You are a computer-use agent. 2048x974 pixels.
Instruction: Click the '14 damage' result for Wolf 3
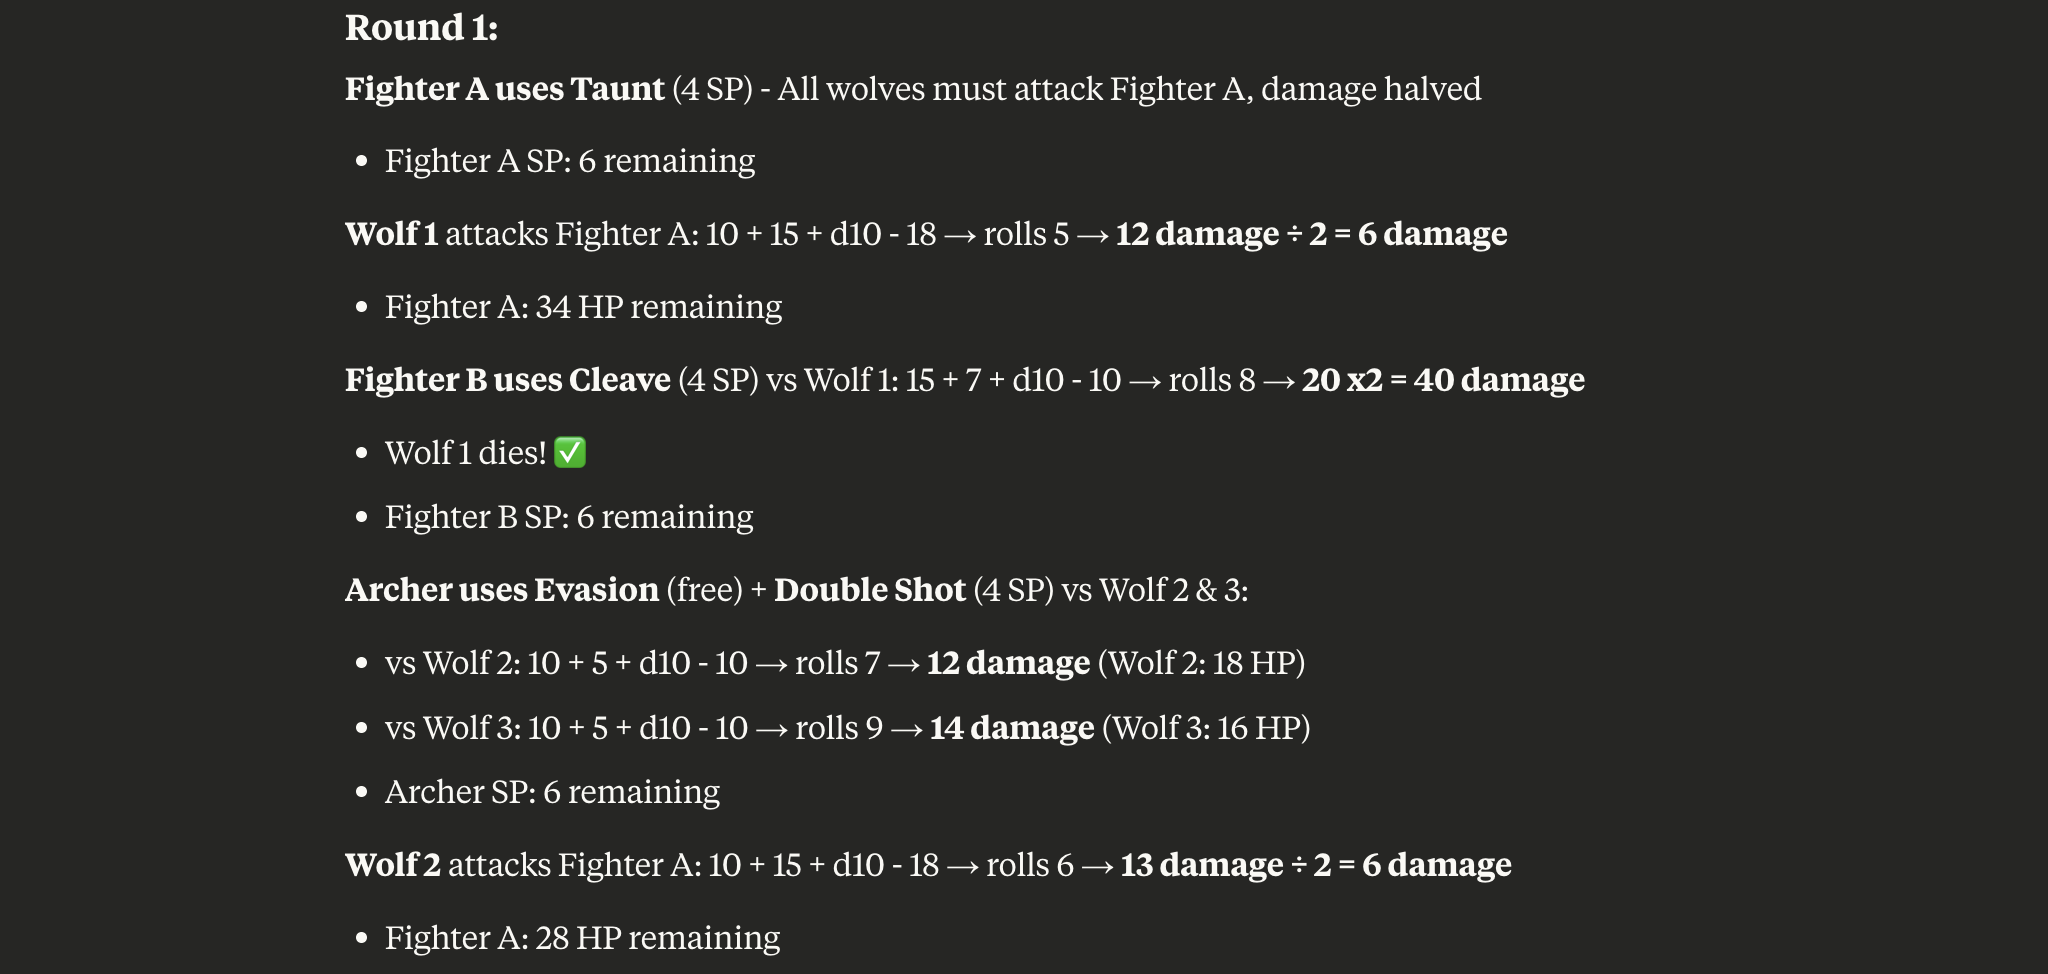[1012, 728]
